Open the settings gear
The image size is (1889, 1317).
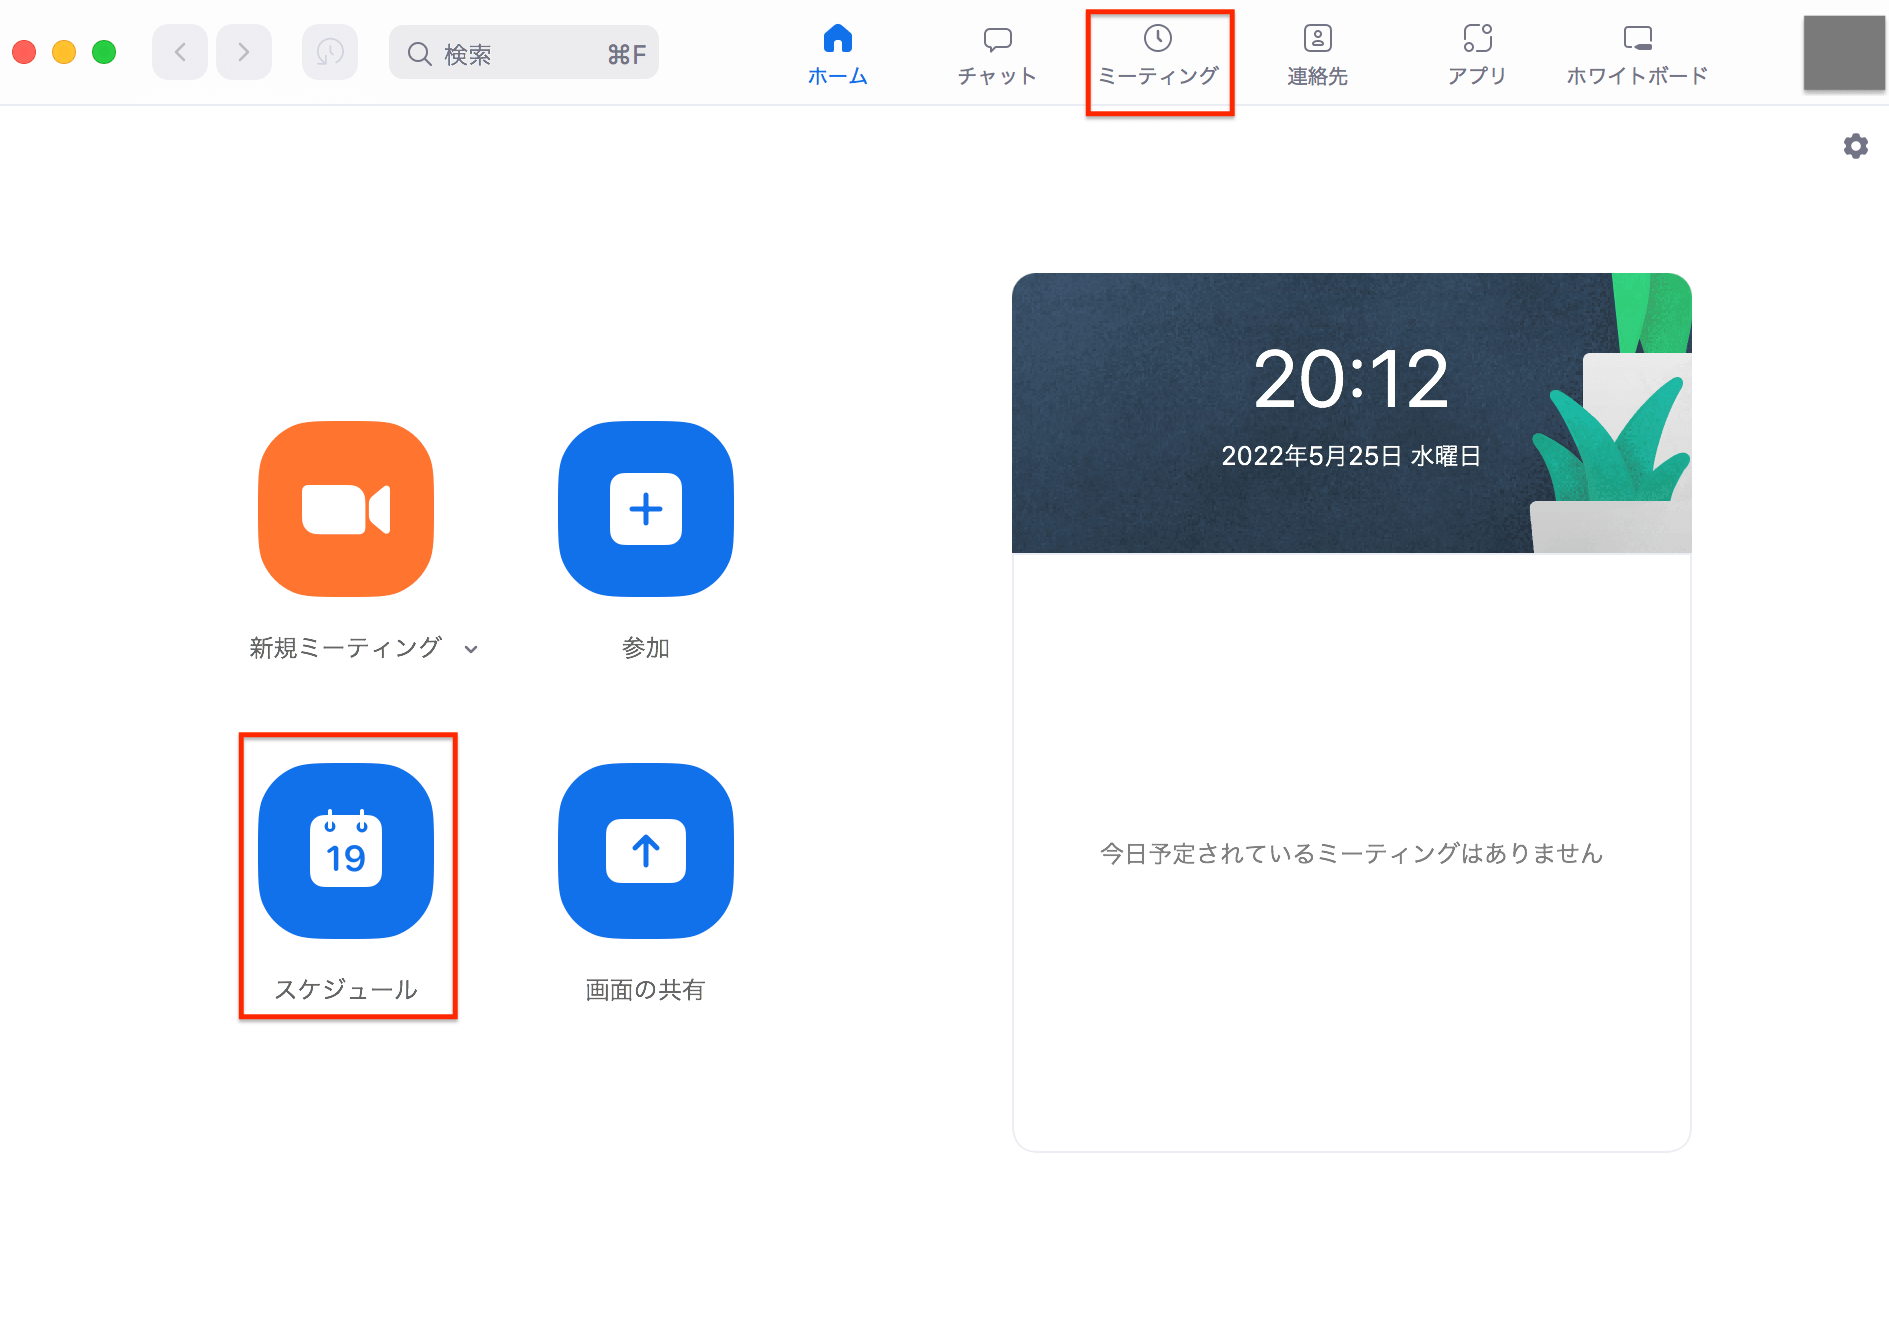[x=1855, y=146]
